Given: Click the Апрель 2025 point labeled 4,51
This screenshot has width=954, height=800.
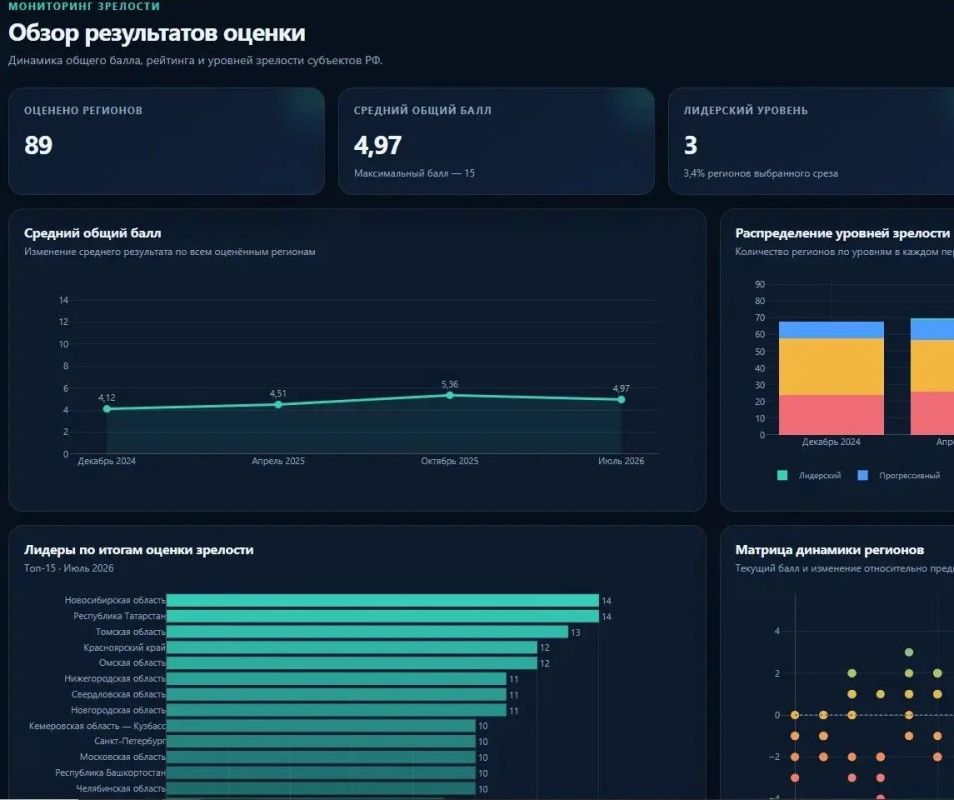Looking at the screenshot, I should pos(278,405).
